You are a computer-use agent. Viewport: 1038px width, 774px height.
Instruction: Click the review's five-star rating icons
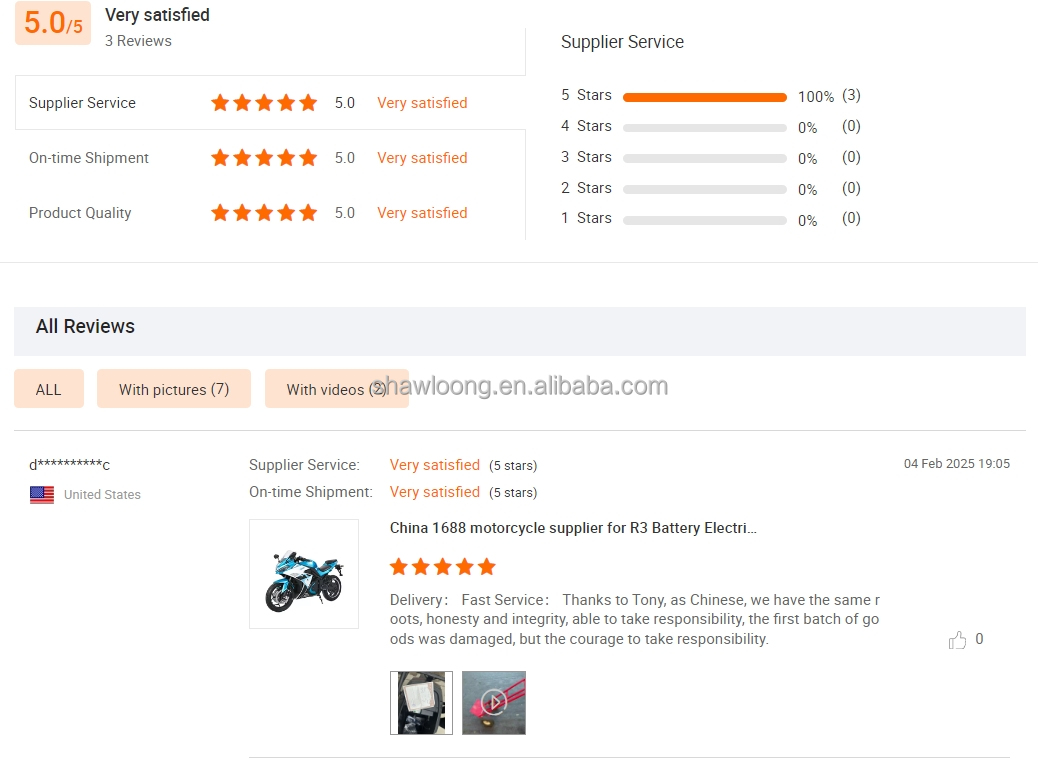pos(442,567)
